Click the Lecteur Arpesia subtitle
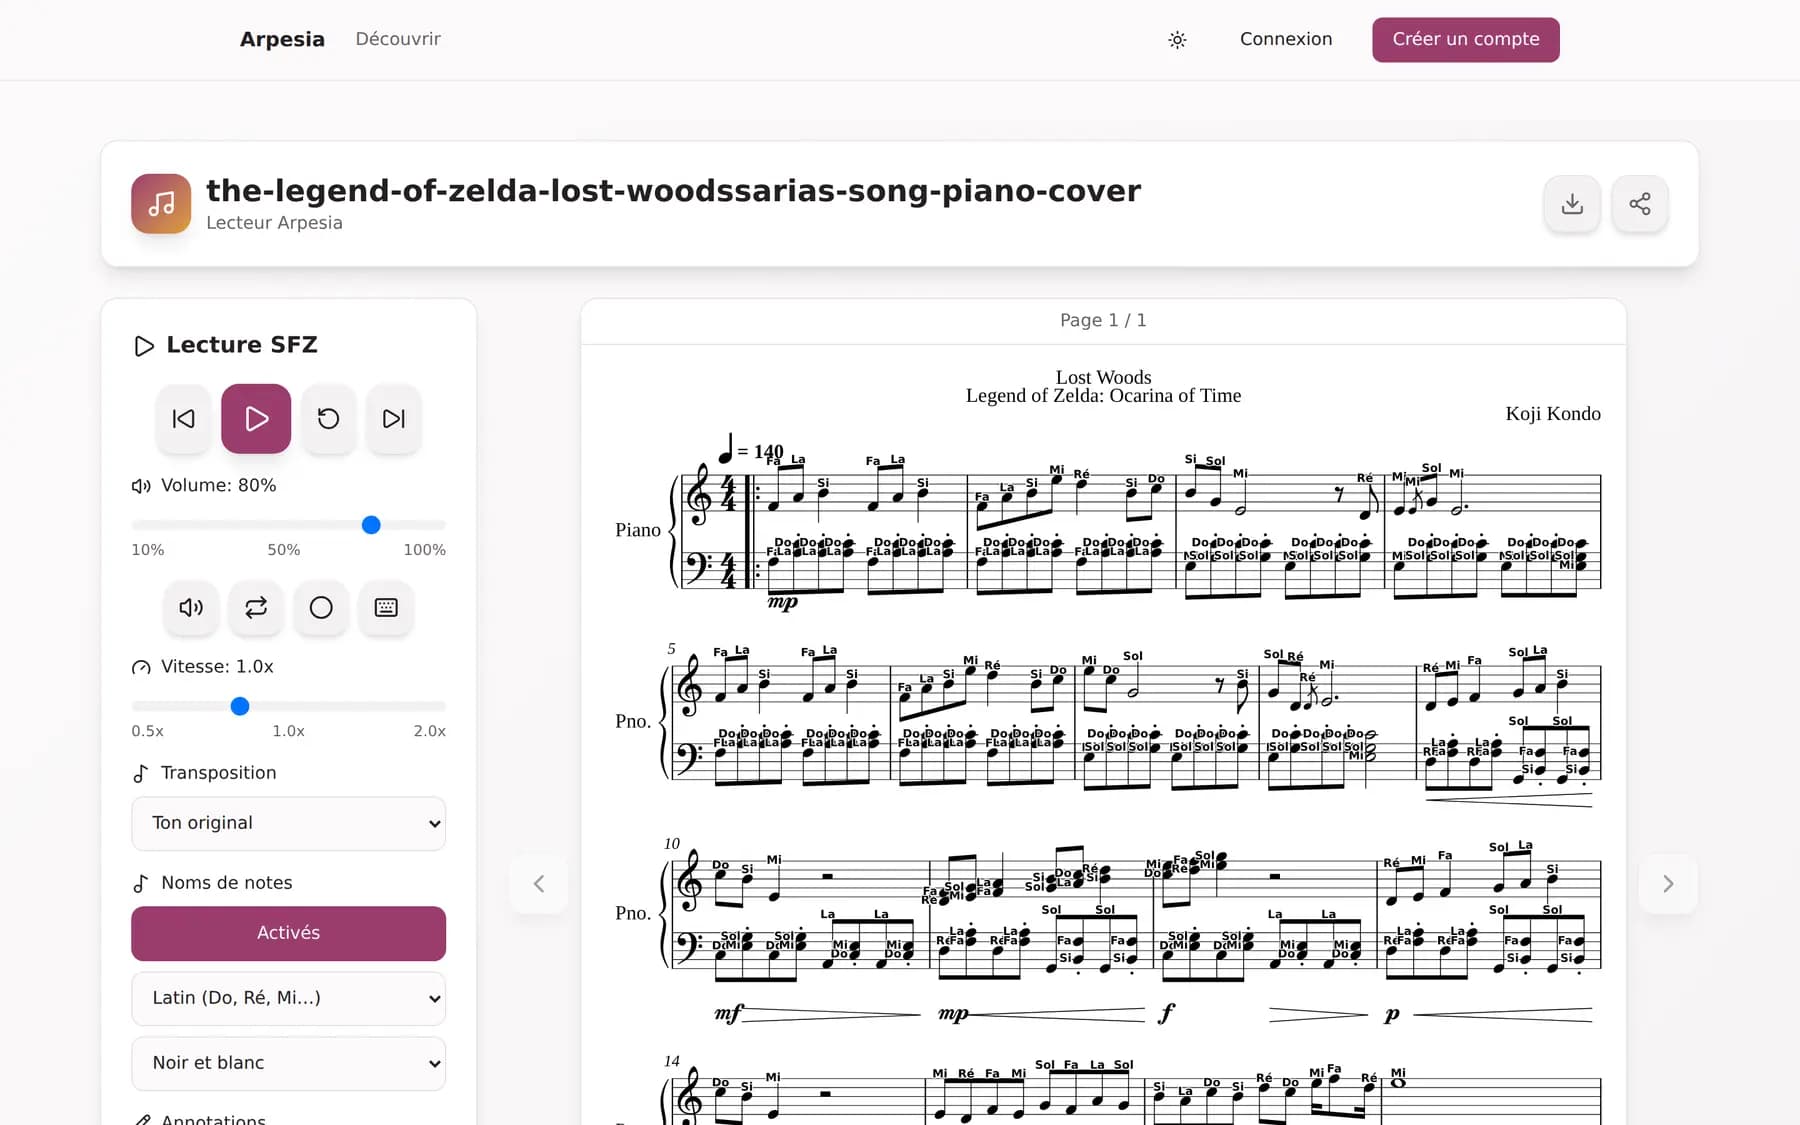The image size is (1800, 1125). 274,223
